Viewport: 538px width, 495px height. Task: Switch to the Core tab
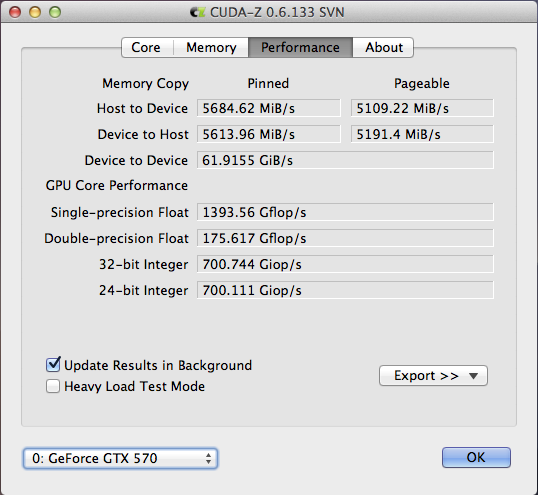coord(147,47)
